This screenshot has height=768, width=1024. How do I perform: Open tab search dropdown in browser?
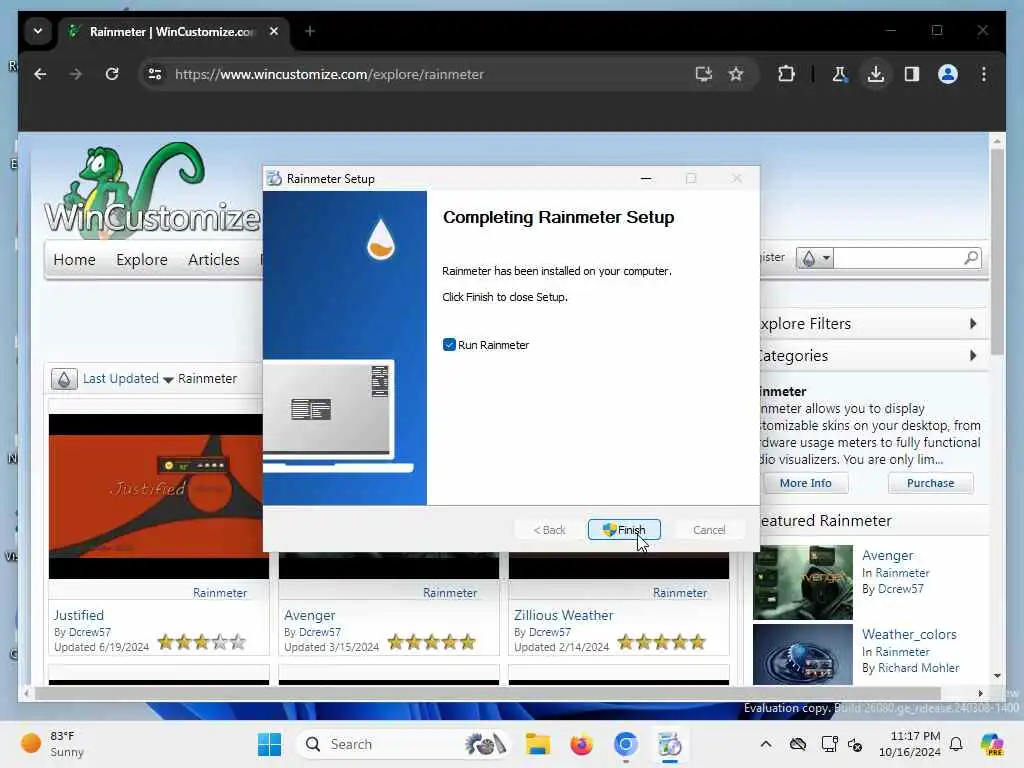(38, 31)
